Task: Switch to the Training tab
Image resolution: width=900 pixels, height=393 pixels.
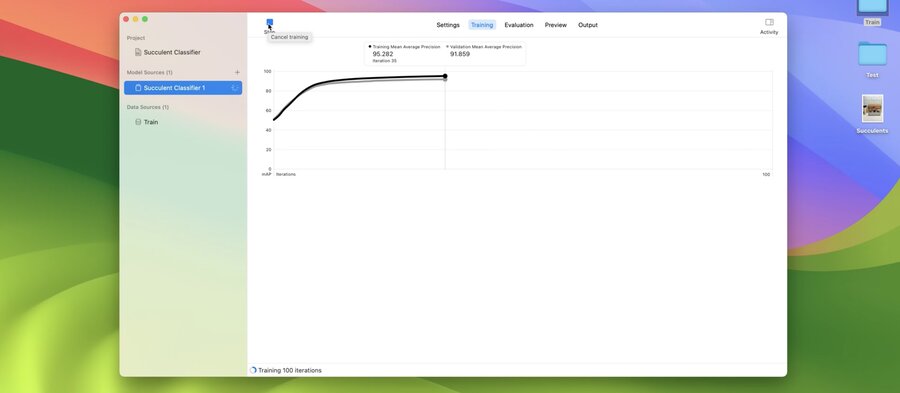Action: (x=482, y=25)
